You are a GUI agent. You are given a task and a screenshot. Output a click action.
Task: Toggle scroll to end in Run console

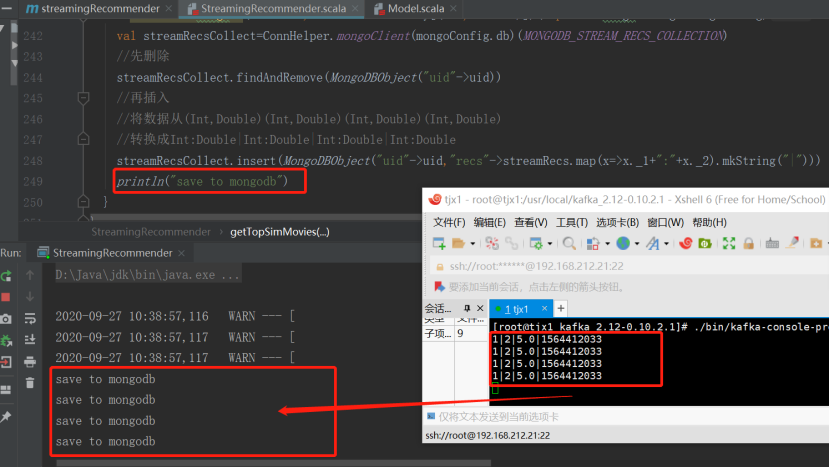pyautogui.click(x=30, y=339)
